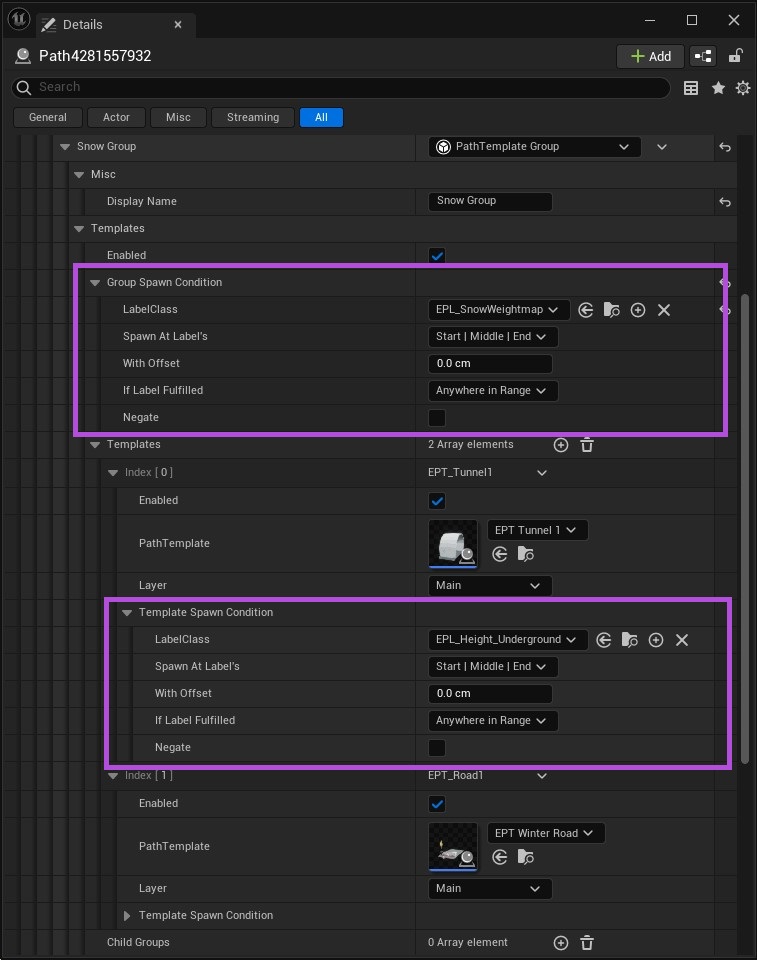
Task: Select the Actor filter tab
Action: [116, 117]
